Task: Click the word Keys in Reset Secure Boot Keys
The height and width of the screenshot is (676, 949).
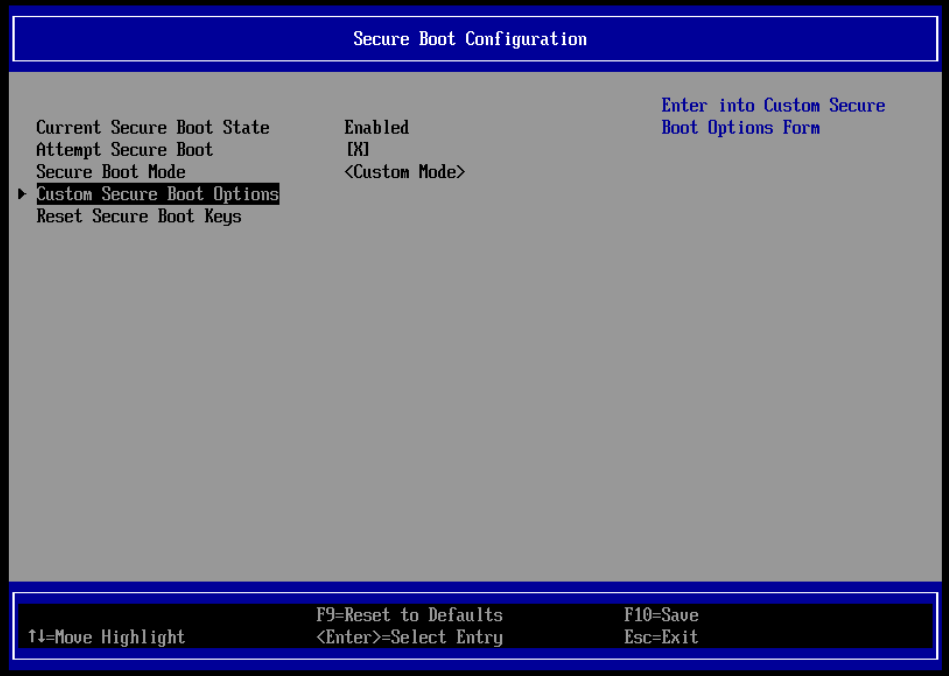Action: pos(223,216)
